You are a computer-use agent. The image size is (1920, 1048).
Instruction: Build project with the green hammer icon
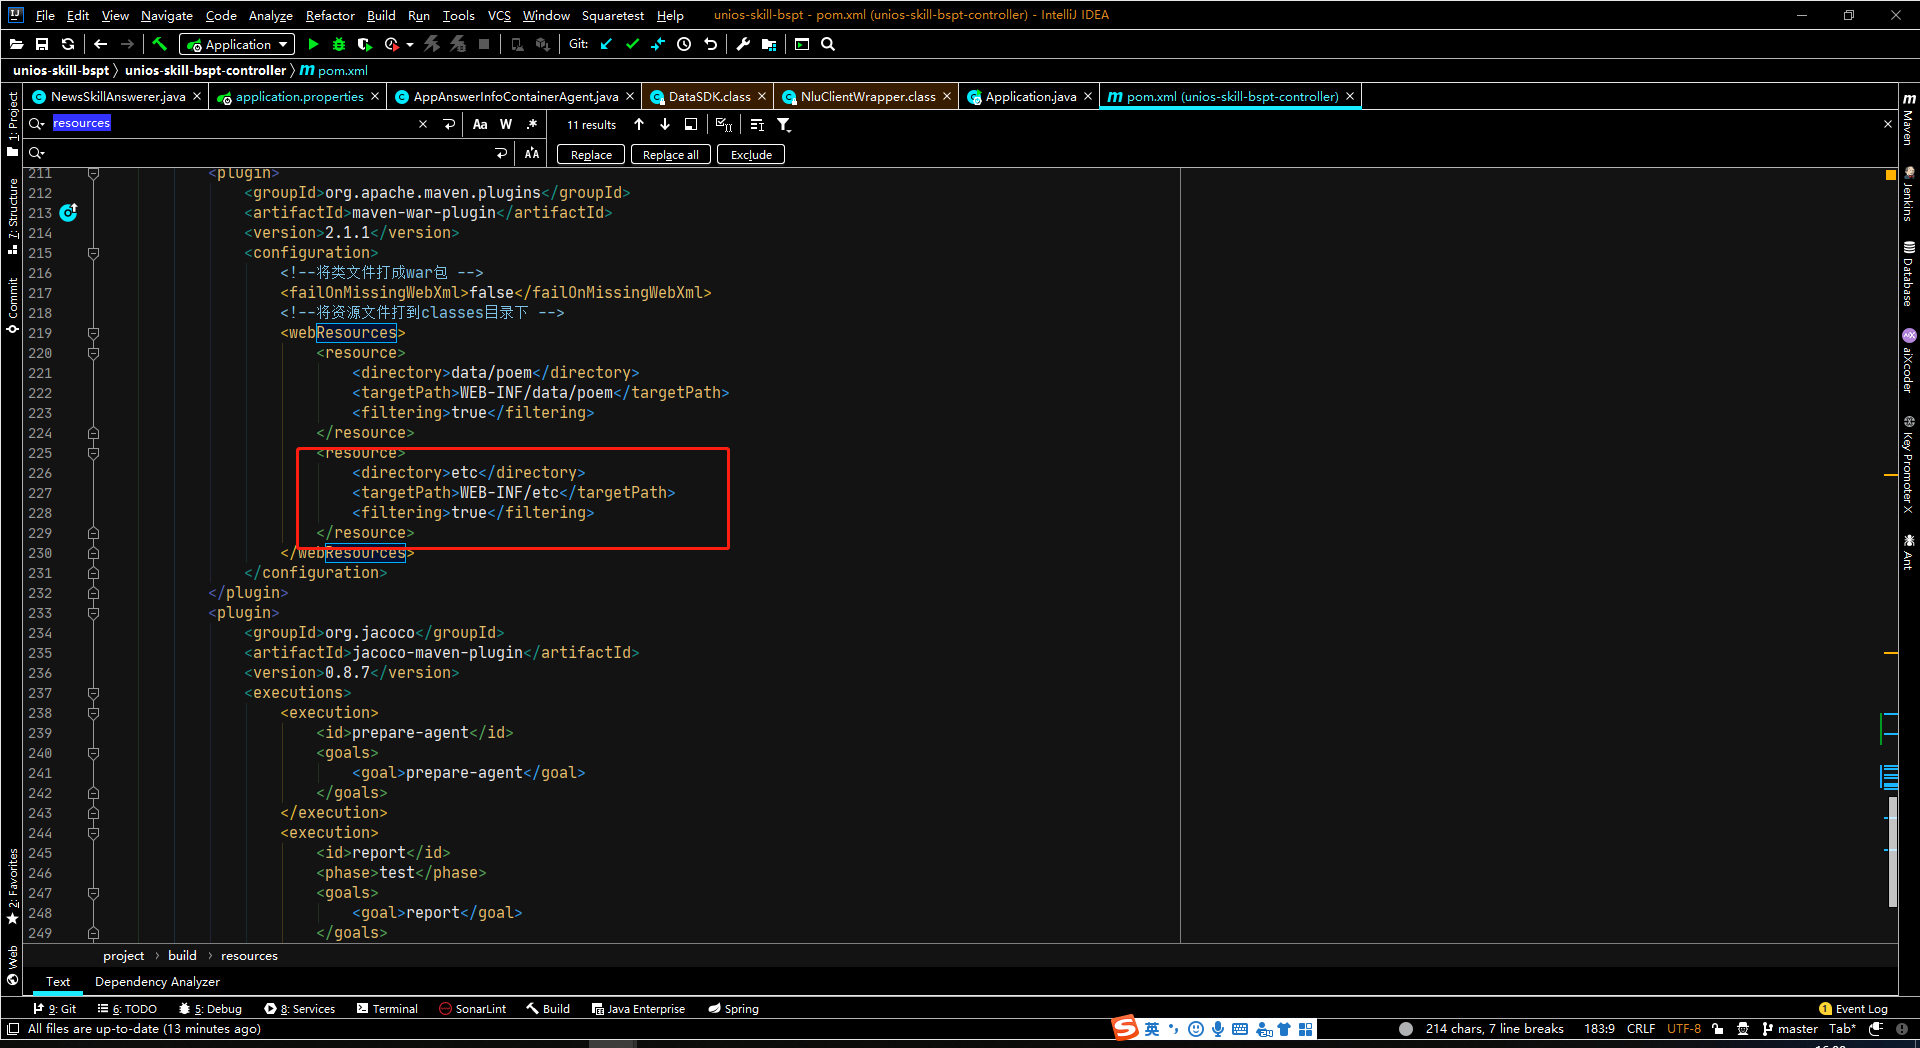[x=160, y=44]
